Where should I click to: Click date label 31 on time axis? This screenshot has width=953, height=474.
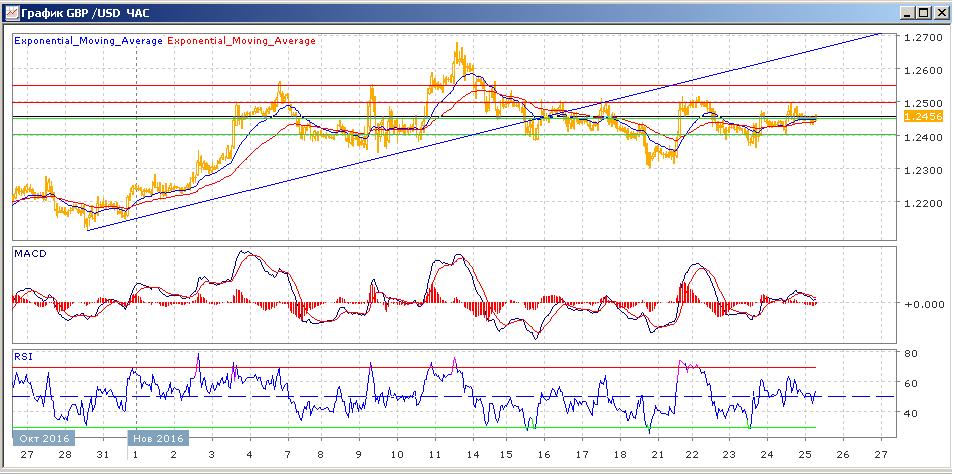[104, 455]
